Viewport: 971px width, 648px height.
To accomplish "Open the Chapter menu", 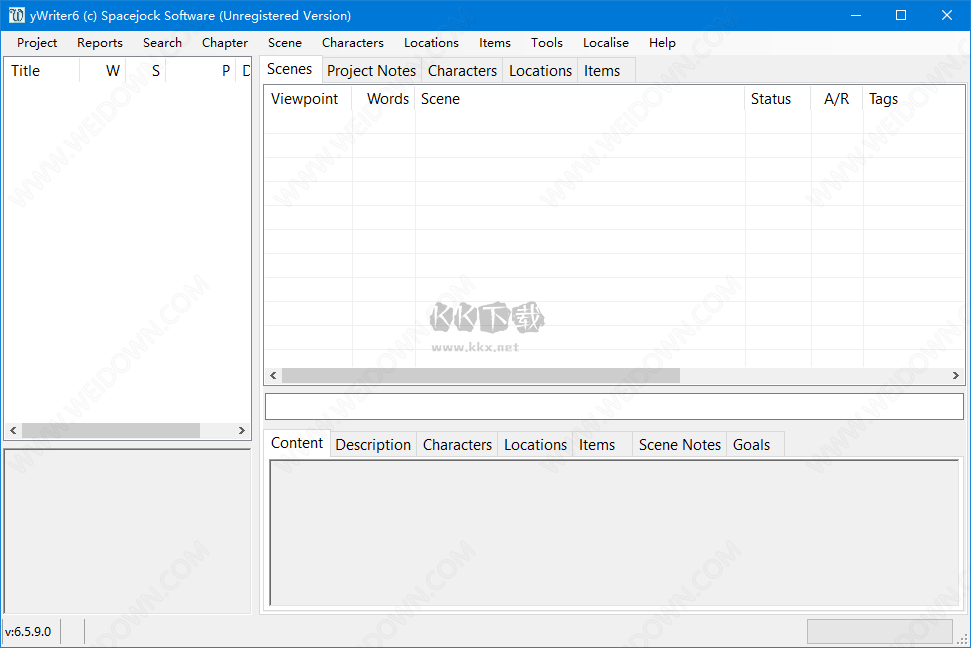I will point(225,43).
